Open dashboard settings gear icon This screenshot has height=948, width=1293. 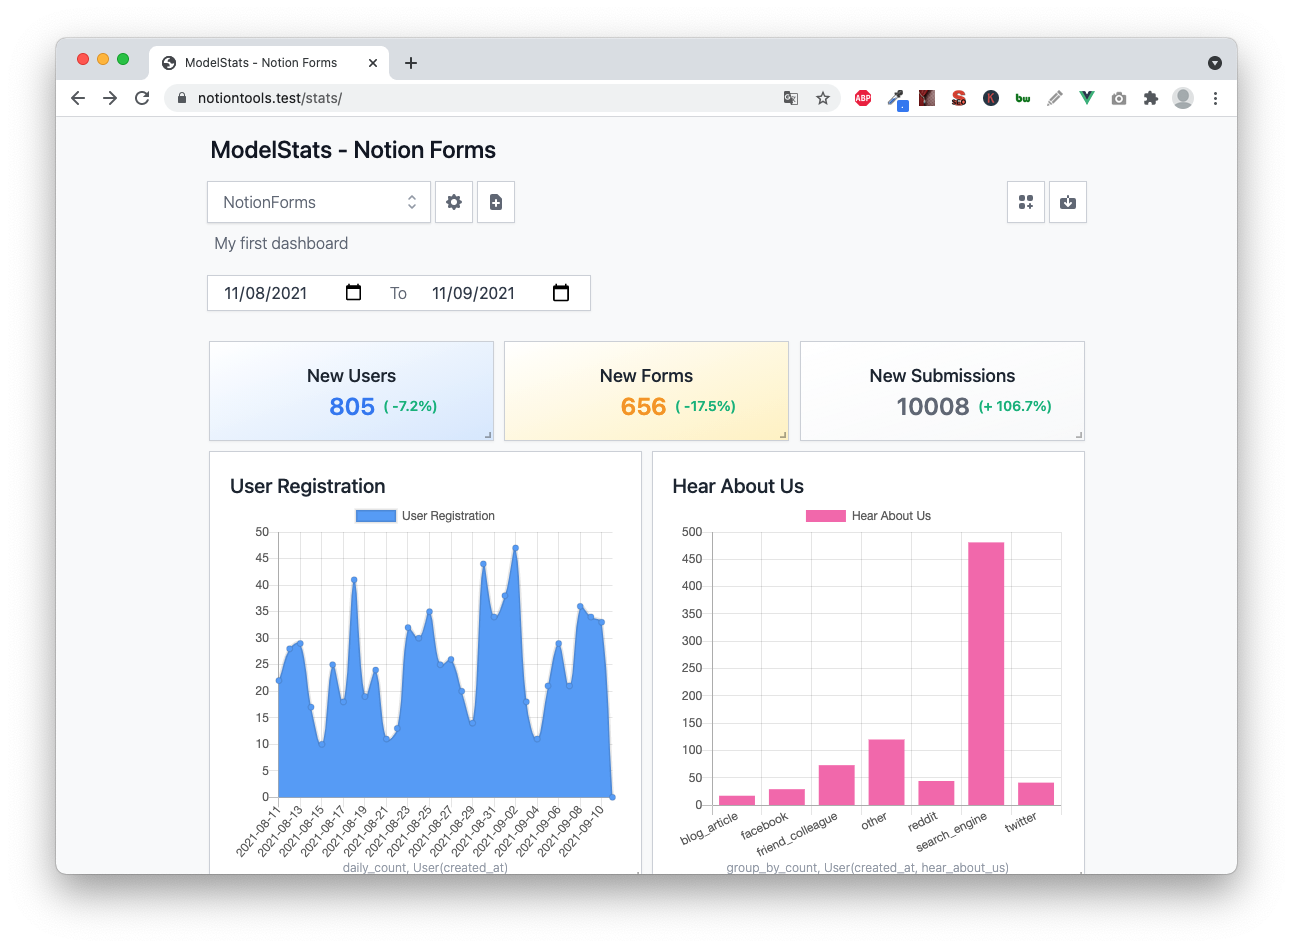coord(454,202)
